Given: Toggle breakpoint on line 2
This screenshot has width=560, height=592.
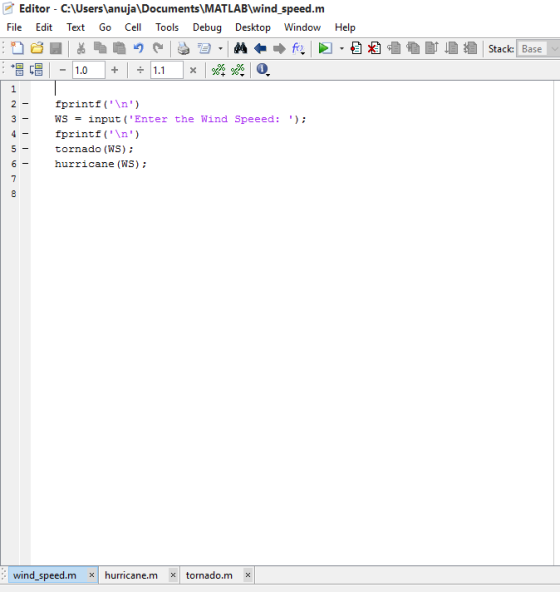Looking at the screenshot, I should [x=25, y=103].
